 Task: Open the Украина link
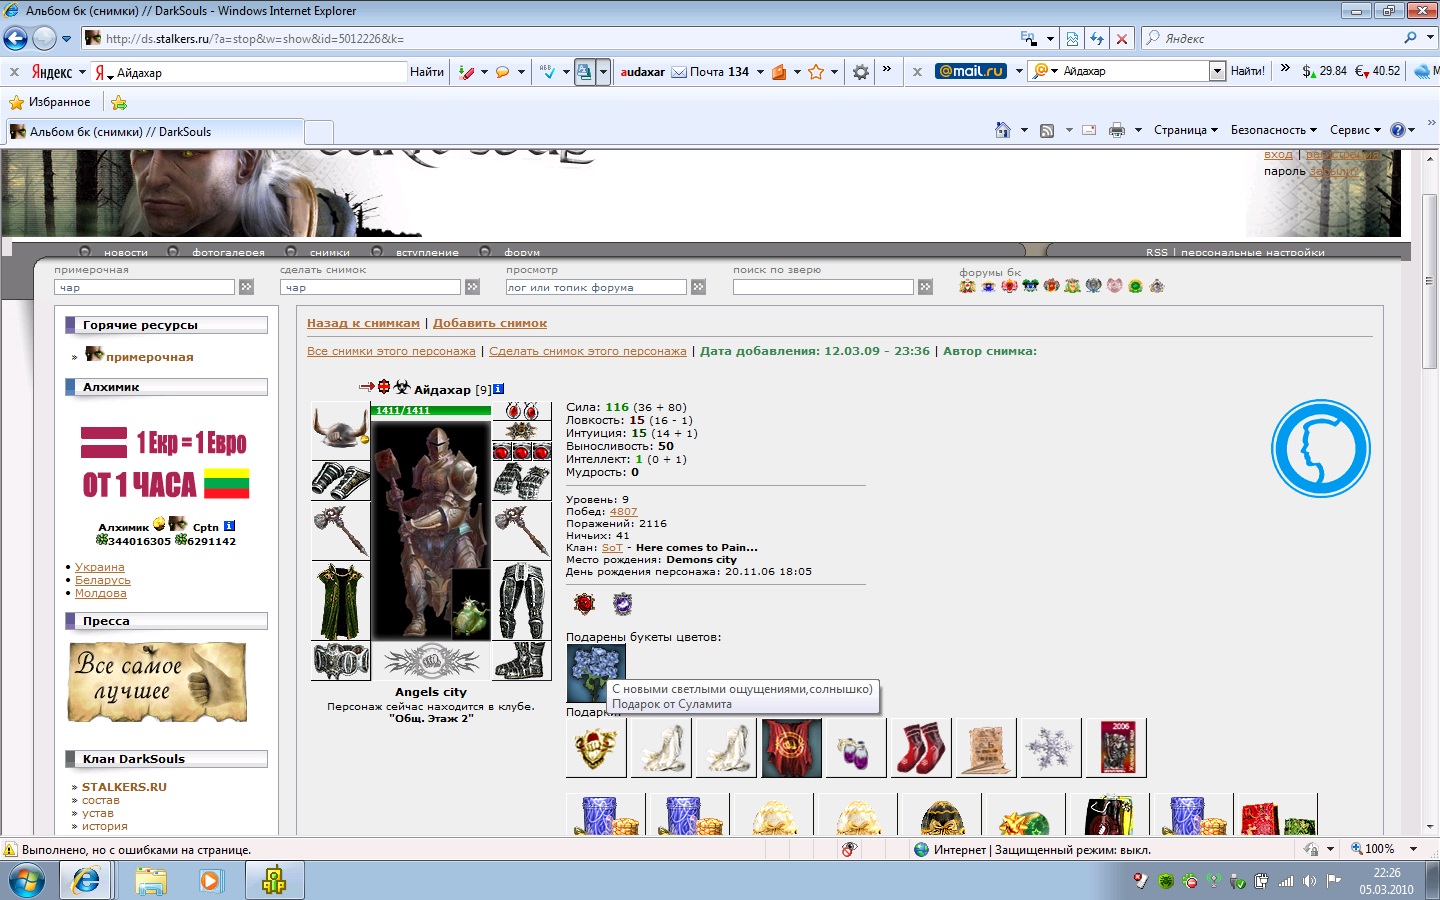click(x=100, y=567)
